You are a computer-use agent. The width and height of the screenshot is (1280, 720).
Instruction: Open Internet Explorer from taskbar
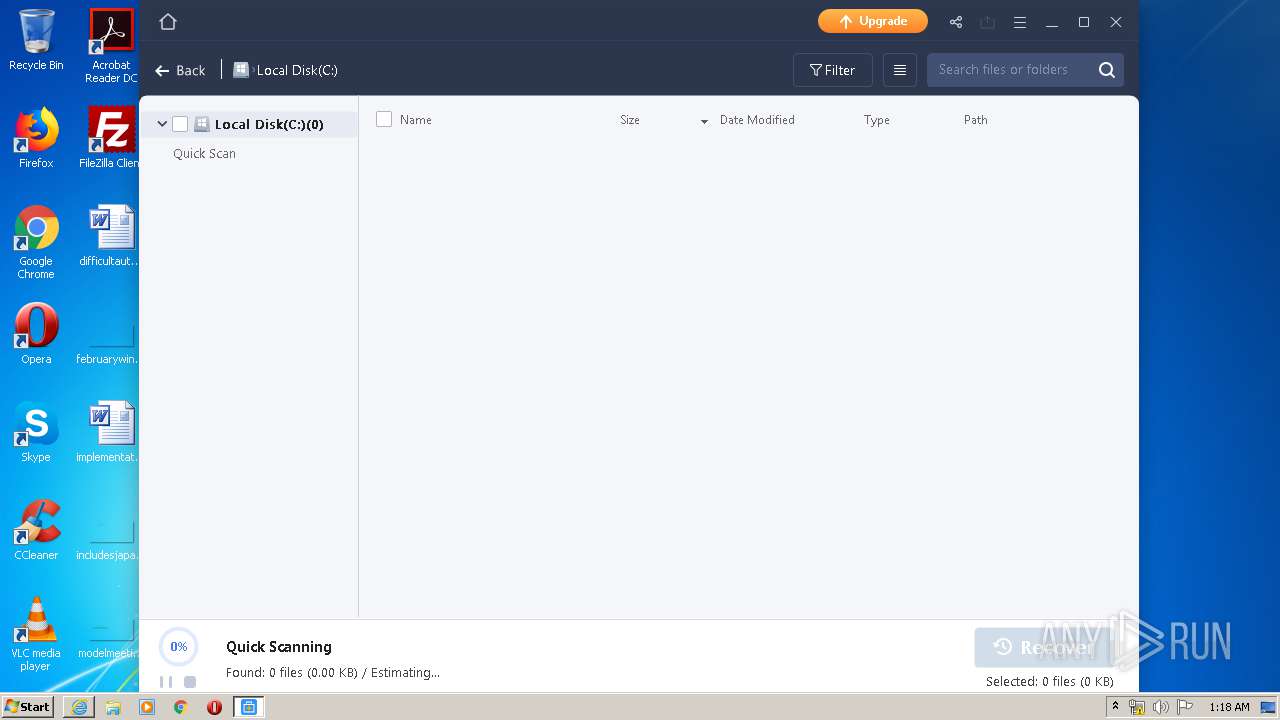(79, 707)
